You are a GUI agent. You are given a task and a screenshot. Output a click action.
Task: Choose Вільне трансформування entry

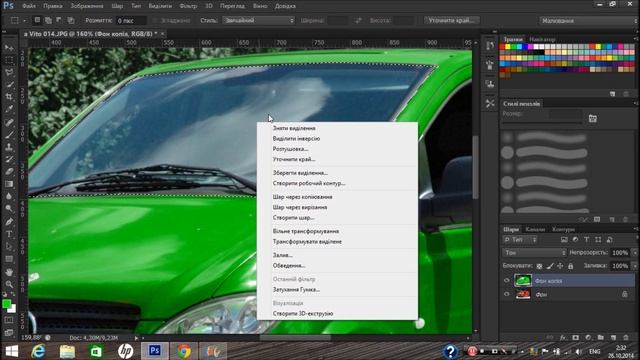pos(306,231)
